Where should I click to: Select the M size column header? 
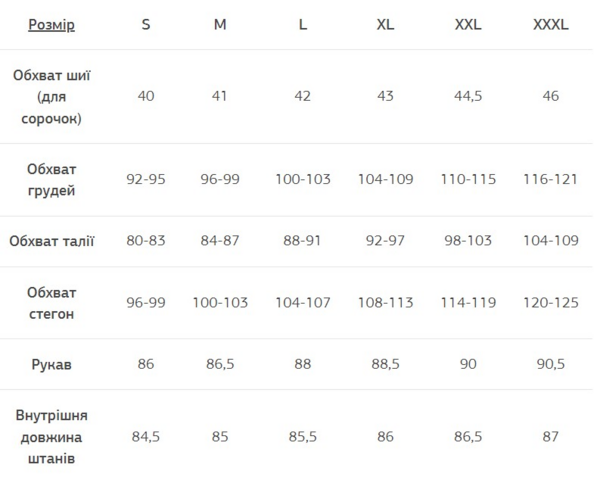220,25
